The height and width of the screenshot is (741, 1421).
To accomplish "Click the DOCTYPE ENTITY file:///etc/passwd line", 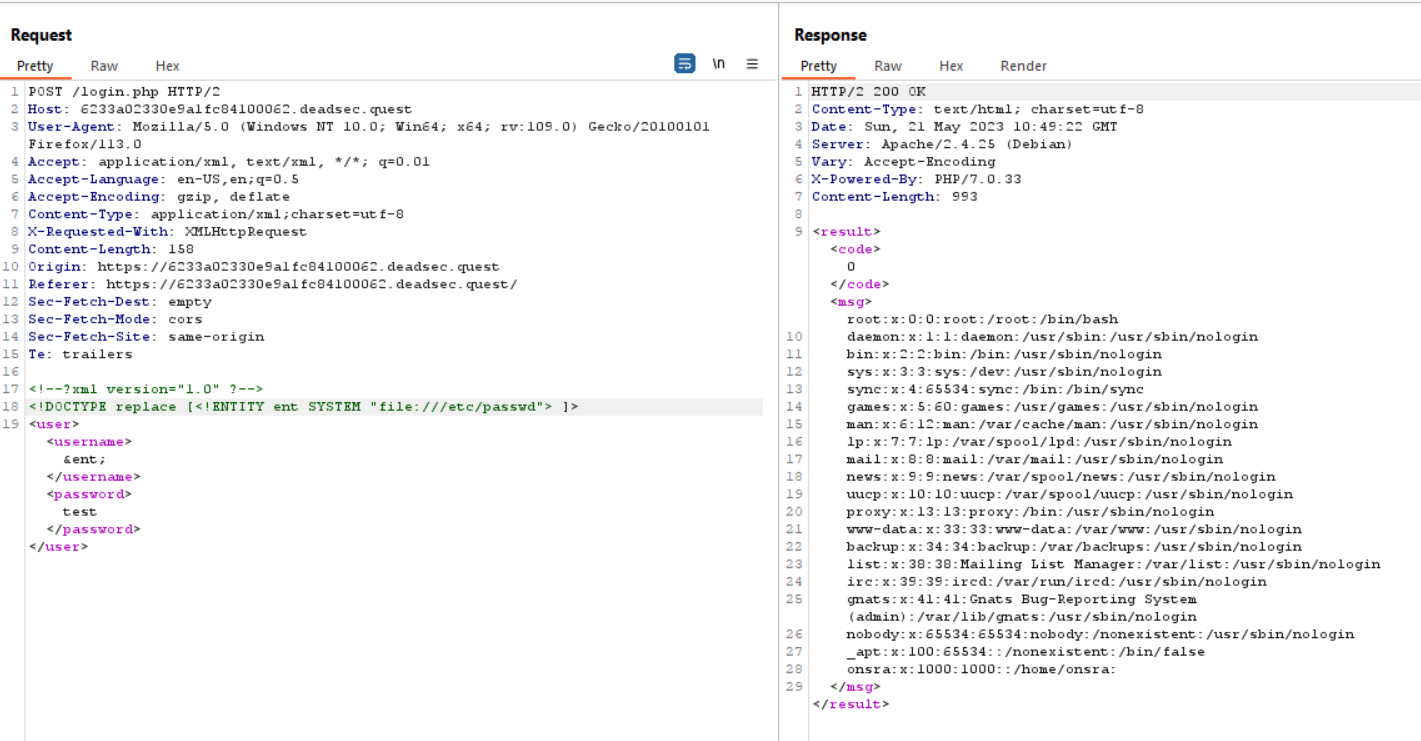I will click(x=303, y=407).
